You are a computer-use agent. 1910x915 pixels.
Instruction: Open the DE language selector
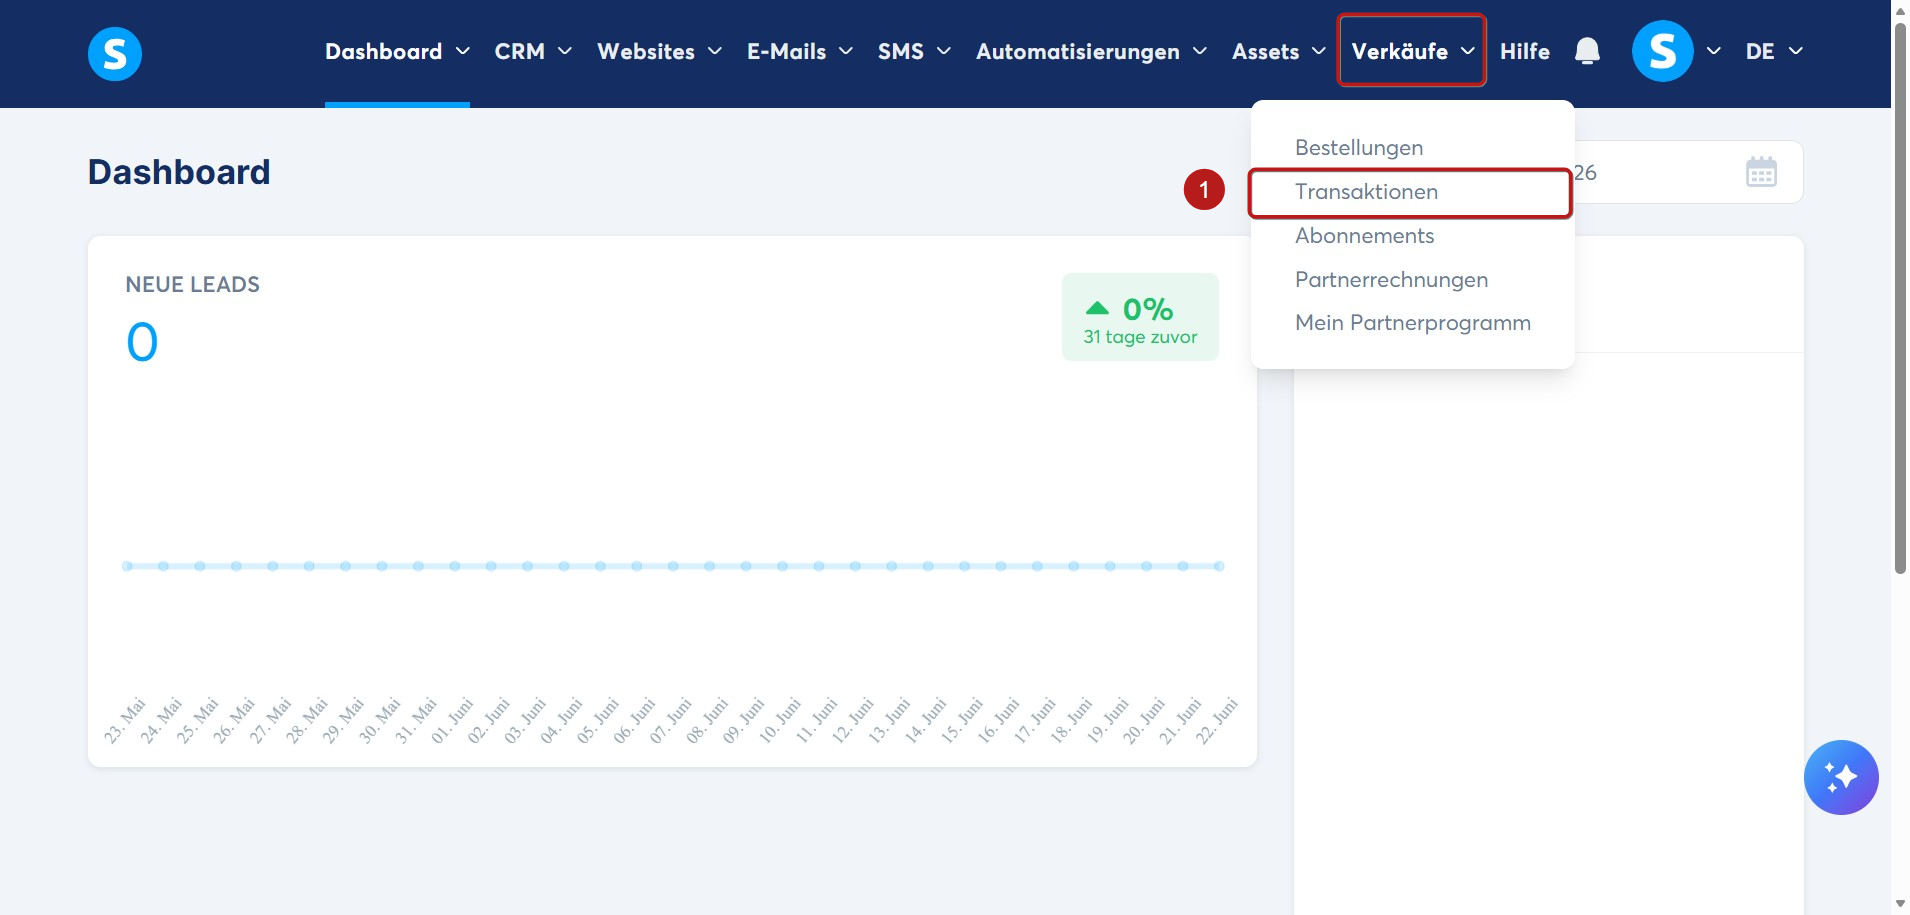(1774, 51)
